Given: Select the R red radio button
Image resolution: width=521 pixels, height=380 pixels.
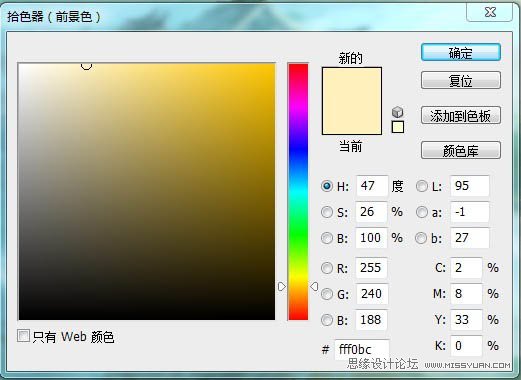Looking at the screenshot, I should (x=327, y=268).
